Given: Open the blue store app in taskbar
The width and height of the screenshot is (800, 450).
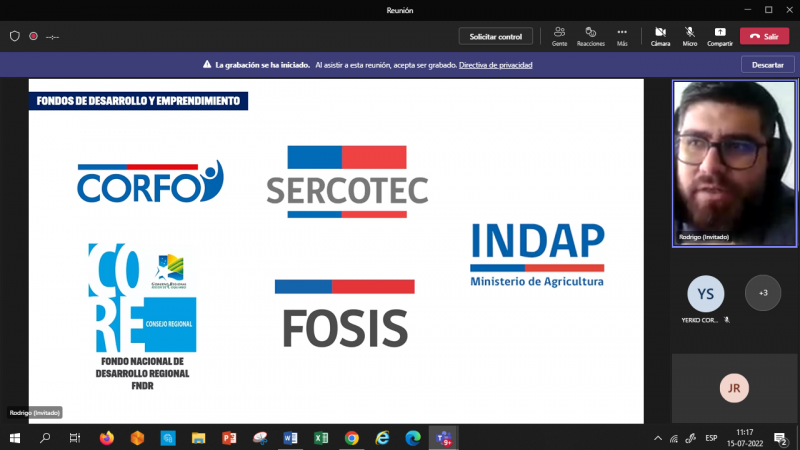Looking at the screenshot, I should [x=168, y=438].
